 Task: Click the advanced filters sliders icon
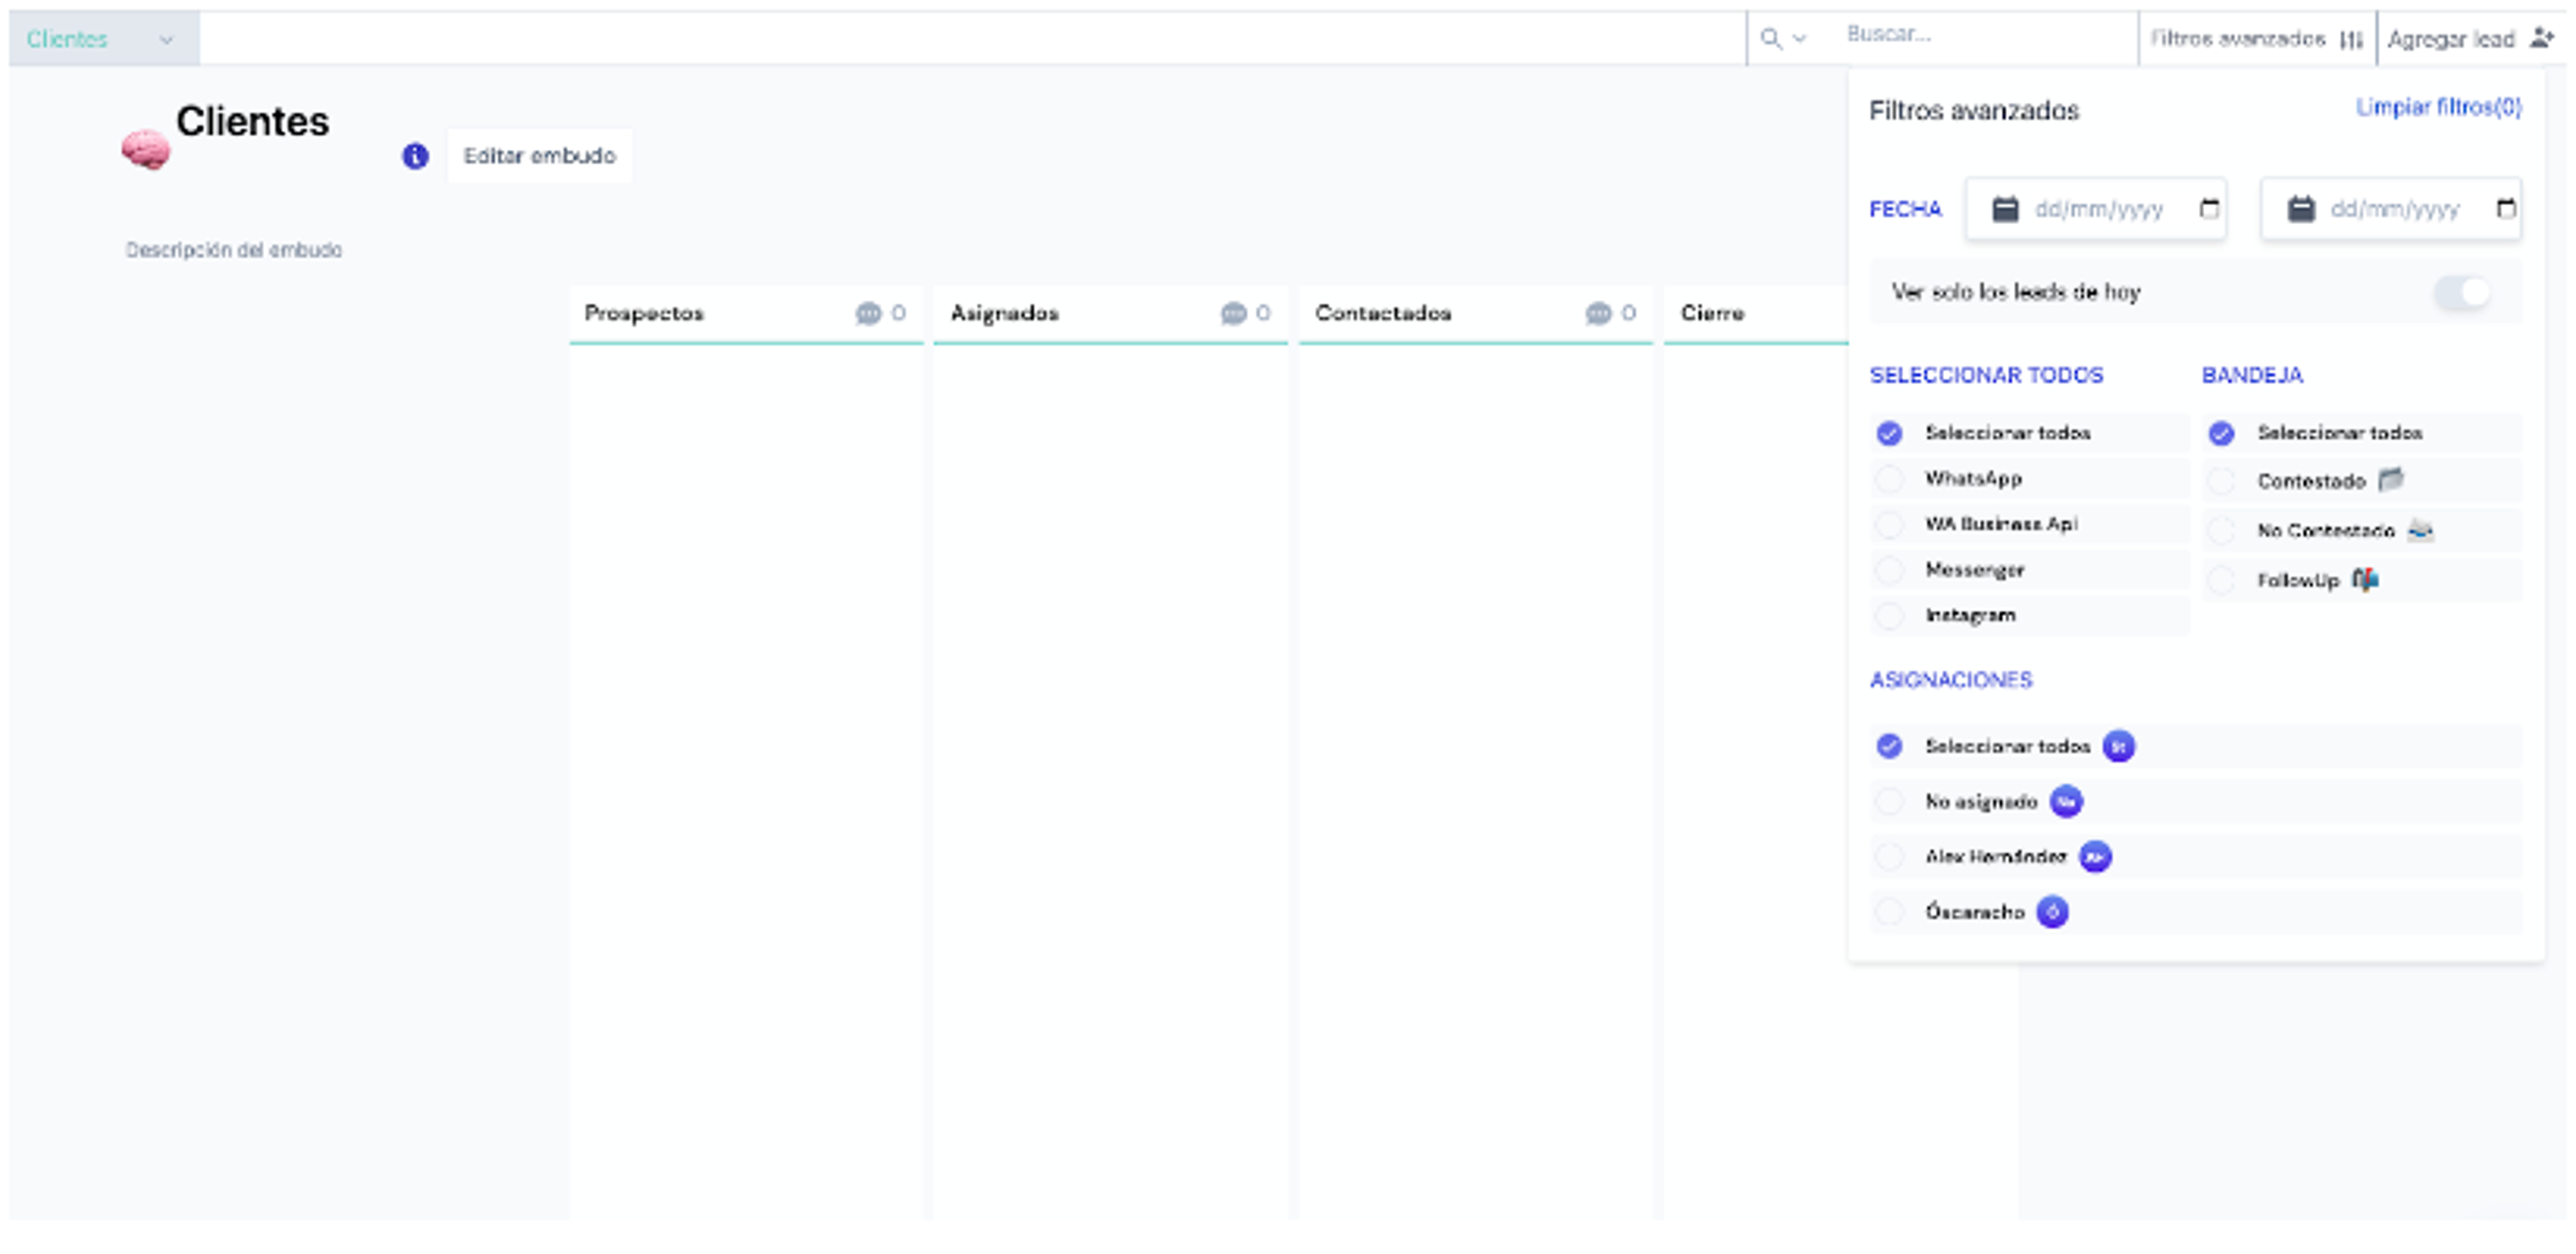(2351, 39)
